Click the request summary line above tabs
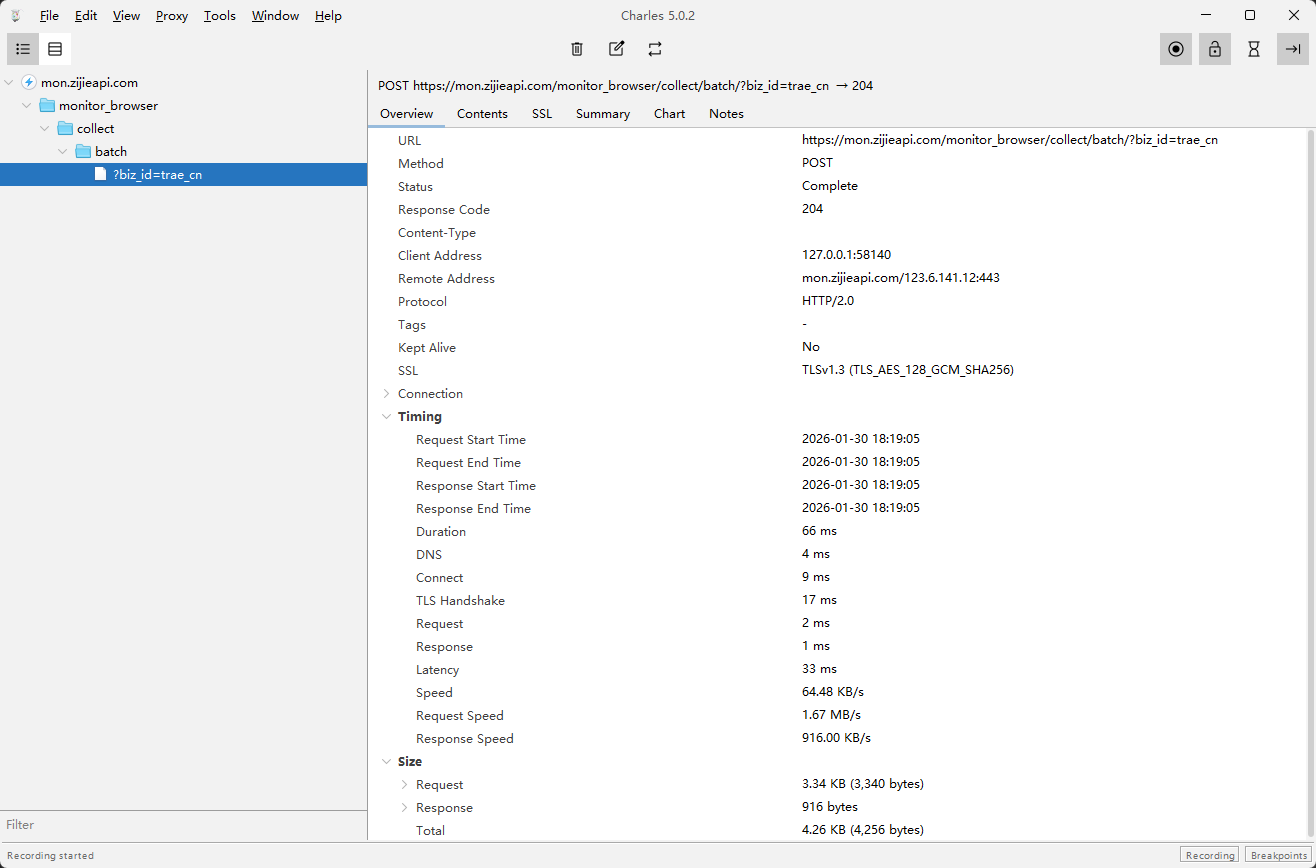Image resolution: width=1316 pixels, height=868 pixels. 626,86
